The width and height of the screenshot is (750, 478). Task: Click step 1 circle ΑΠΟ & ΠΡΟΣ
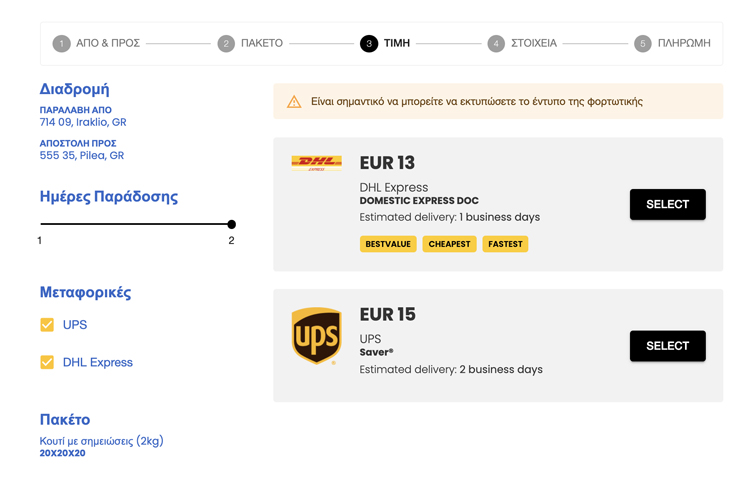click(61, 44)
